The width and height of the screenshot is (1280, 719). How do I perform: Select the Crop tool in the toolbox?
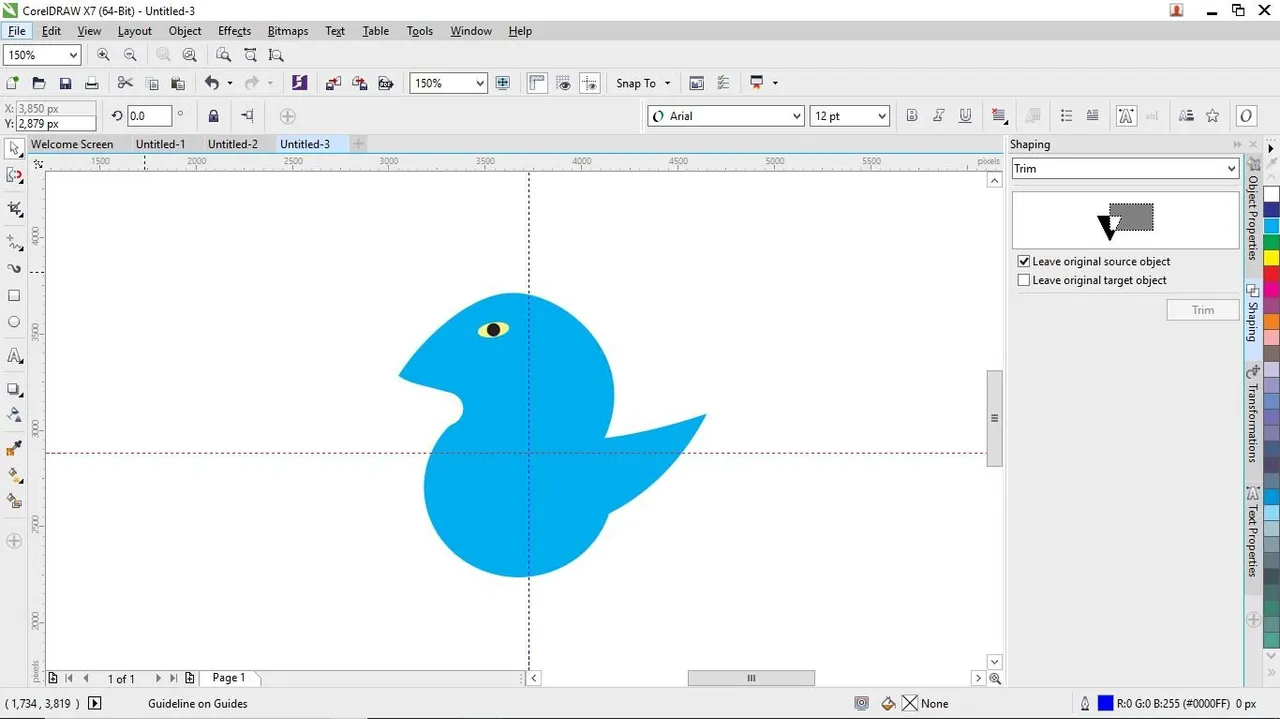(14, 209)
